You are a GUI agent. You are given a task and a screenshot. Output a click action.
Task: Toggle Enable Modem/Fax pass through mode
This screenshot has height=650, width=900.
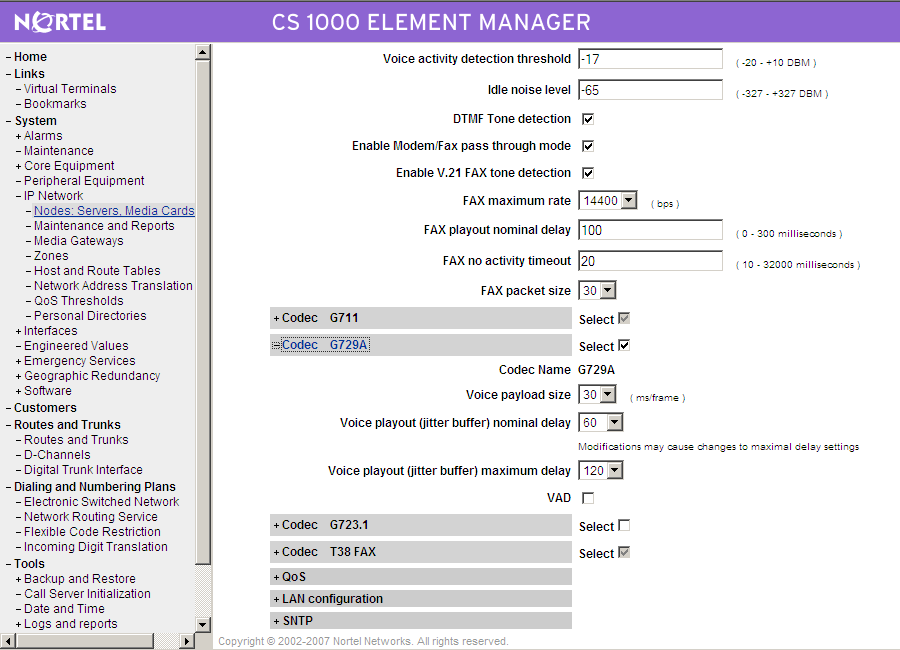tap(588, 146)
